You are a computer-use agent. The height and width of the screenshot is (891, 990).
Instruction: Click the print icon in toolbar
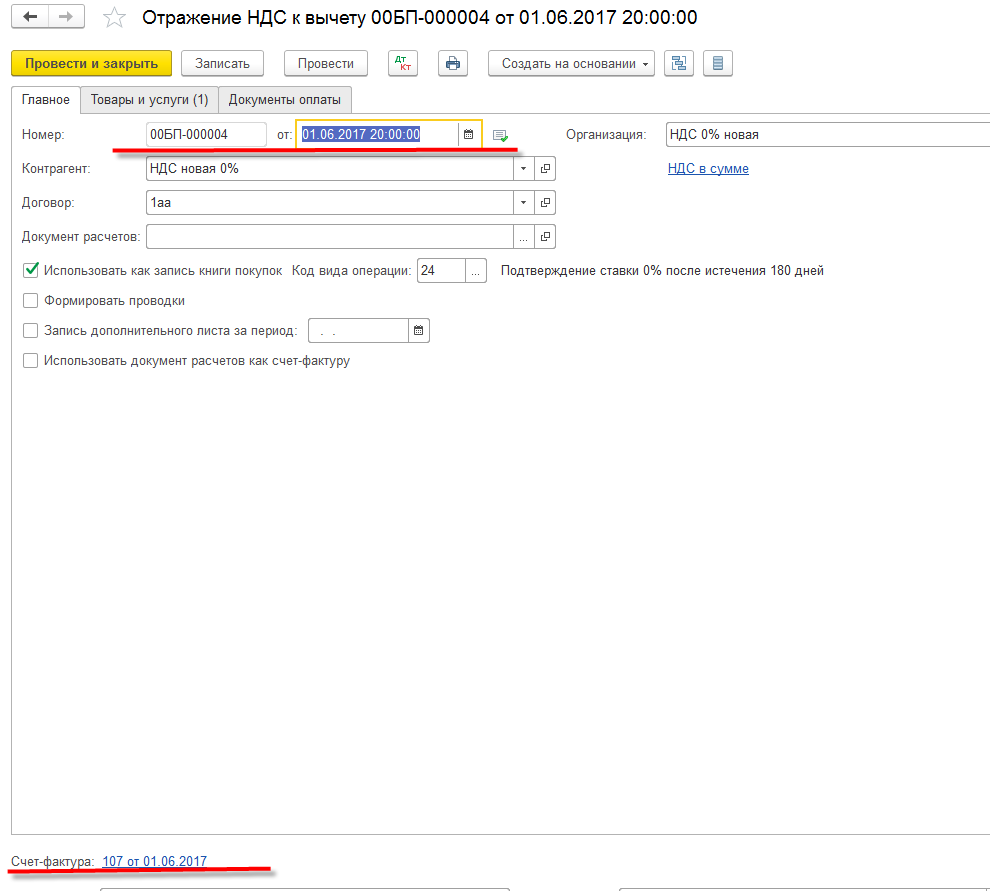pos(453,63)
